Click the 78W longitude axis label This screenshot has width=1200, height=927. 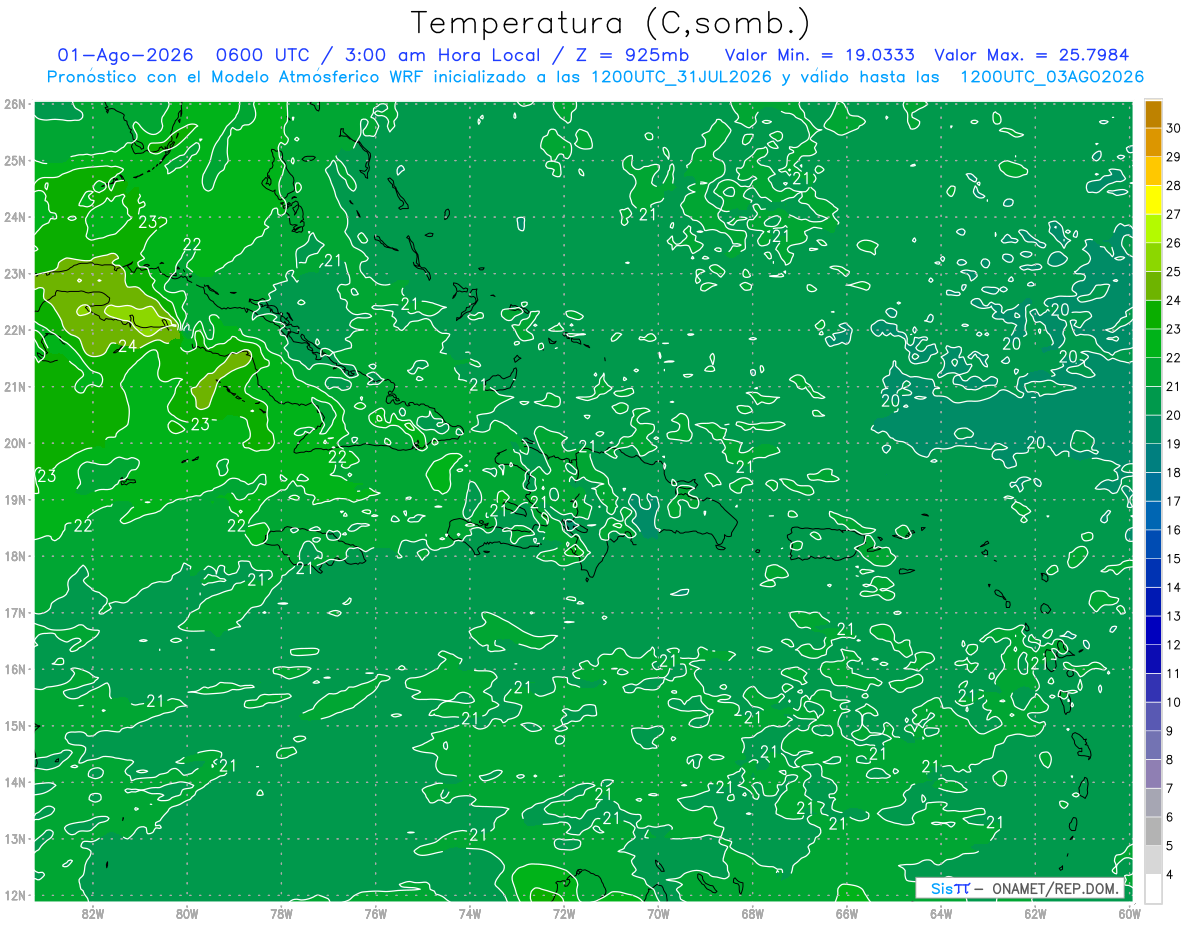coord(281,913)
